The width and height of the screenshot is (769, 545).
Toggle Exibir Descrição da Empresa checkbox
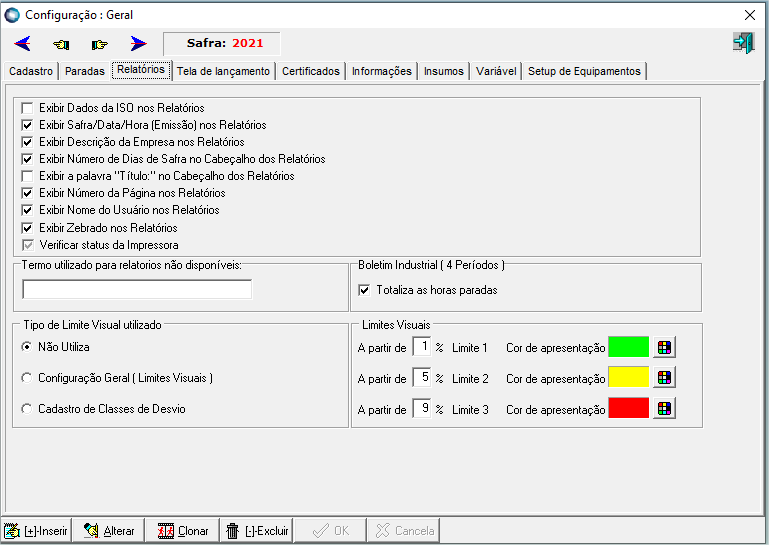(x=27, y=142)
